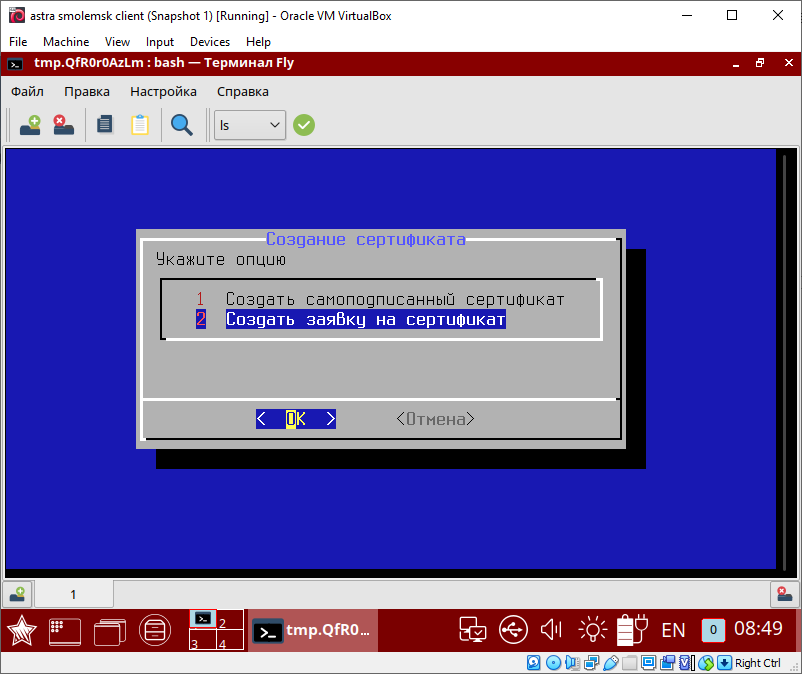Click VirtualBox Right Ctrl host key indicator

point(758,663)
